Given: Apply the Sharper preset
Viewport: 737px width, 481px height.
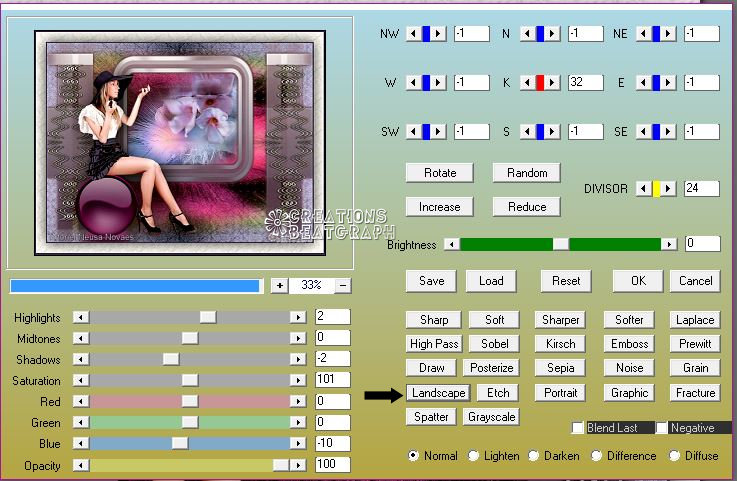Looking at the screenshot, I should tap(560, 320).
